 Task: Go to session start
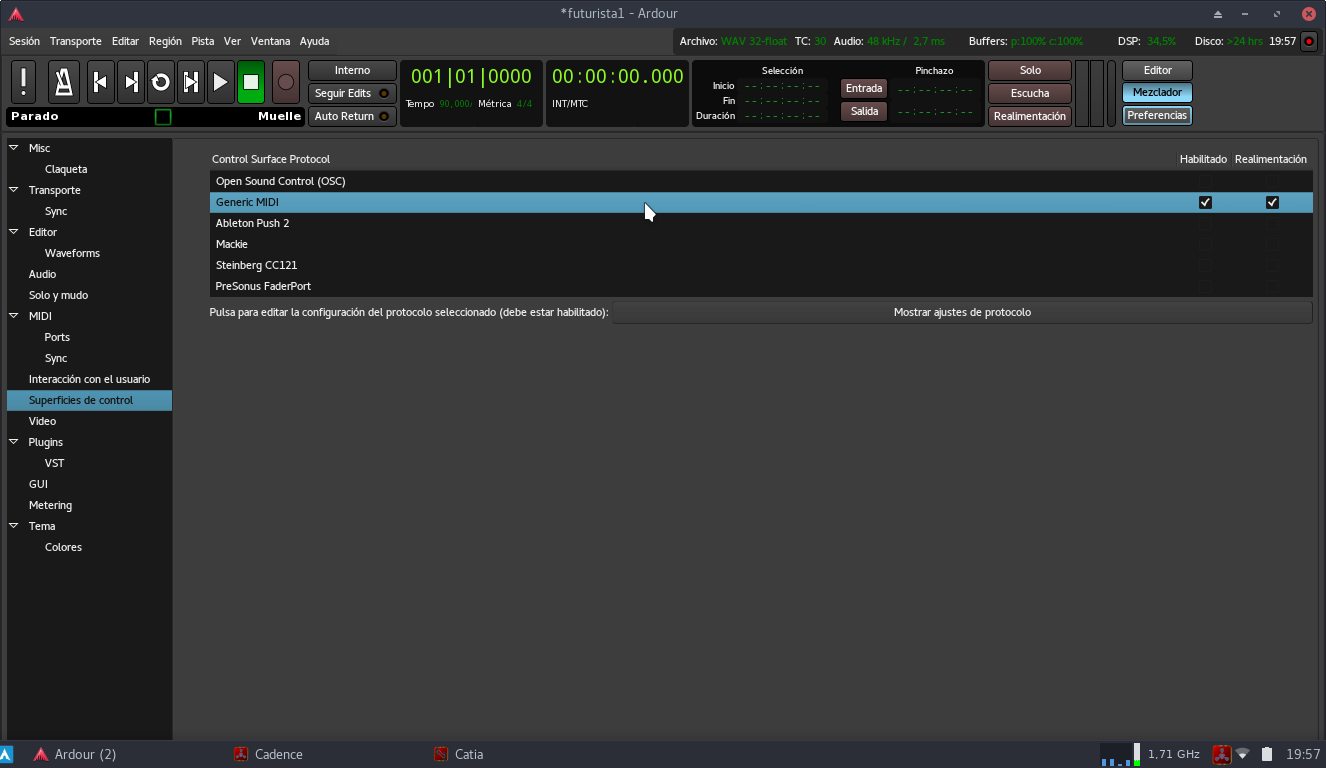pyautogui.click(x=100, y=82)
